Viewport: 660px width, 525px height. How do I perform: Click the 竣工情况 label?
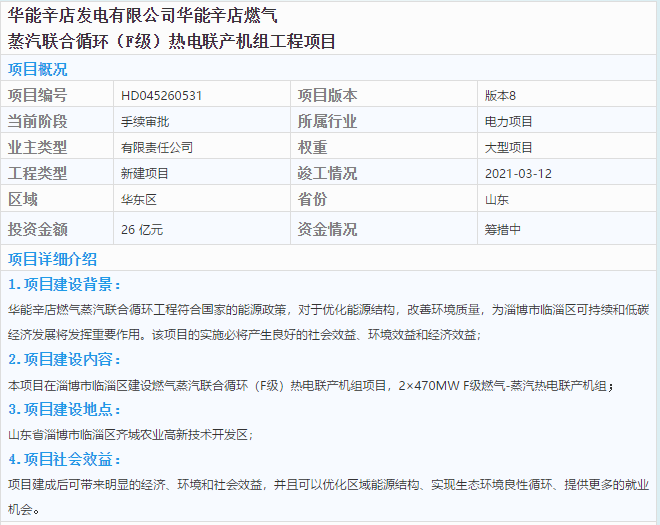point(327,173)
